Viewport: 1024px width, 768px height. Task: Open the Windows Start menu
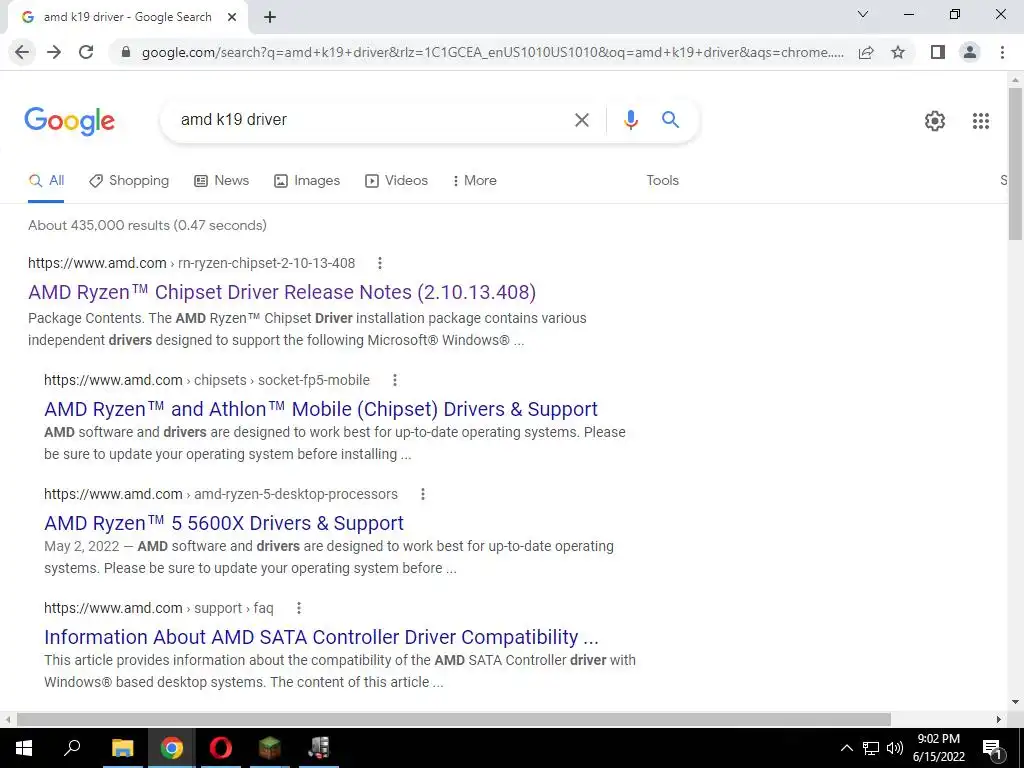tap(24, 748)
